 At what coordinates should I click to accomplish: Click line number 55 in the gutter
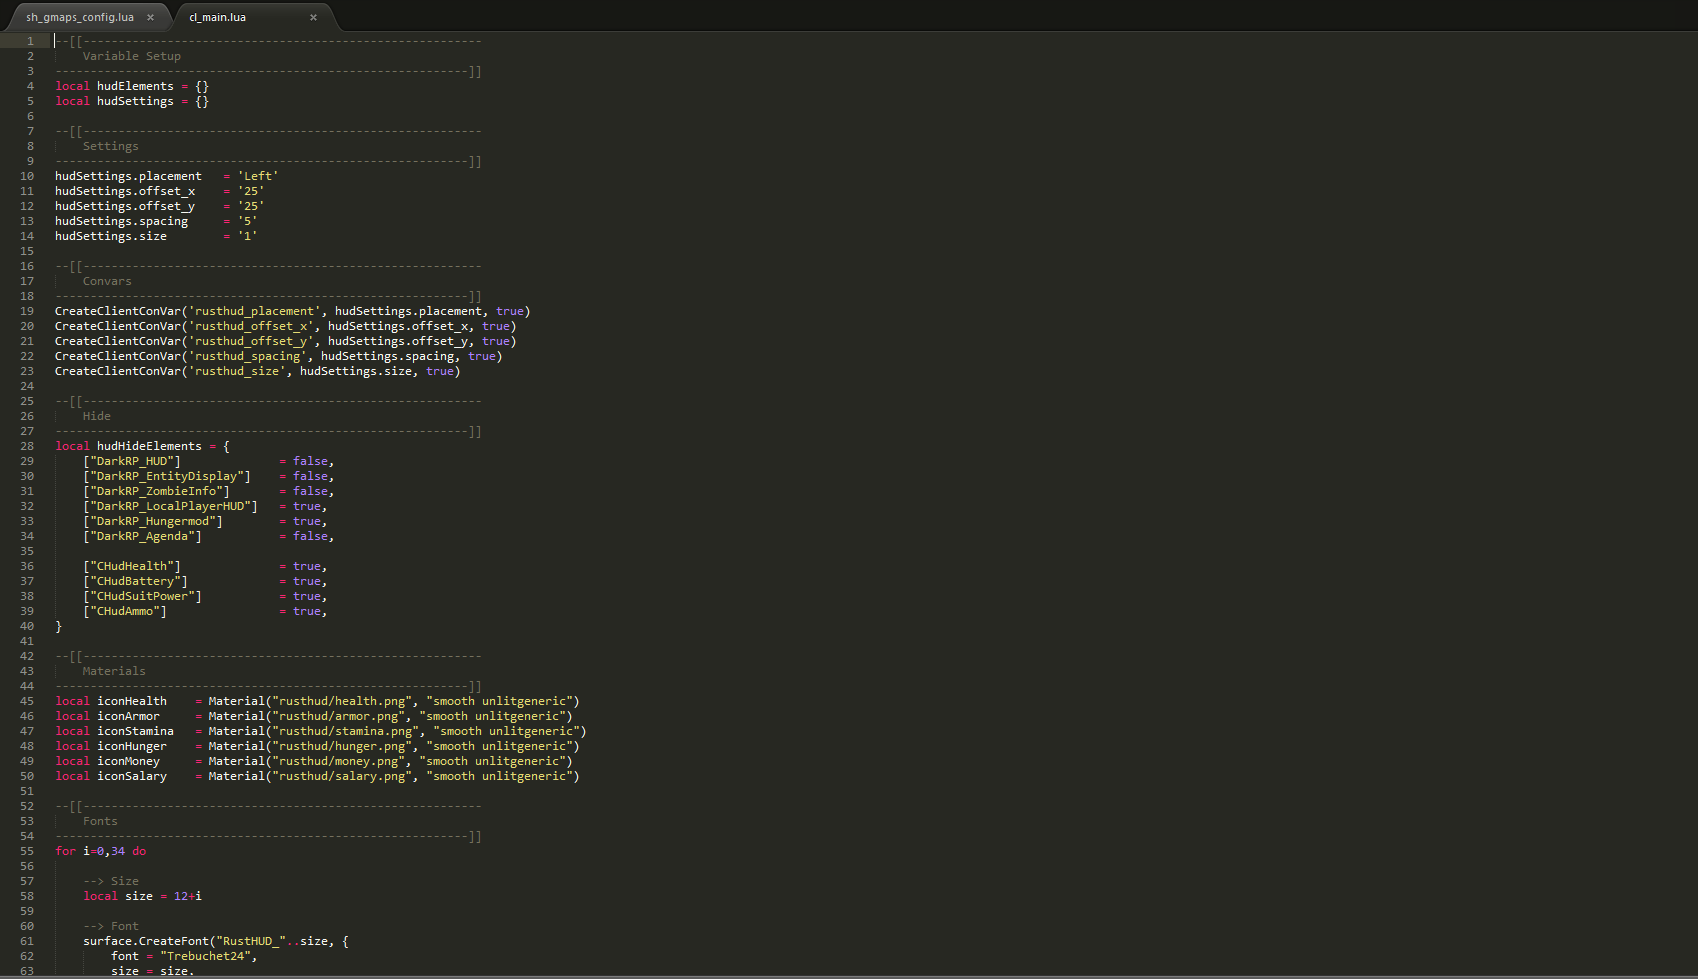click(27, 851)
